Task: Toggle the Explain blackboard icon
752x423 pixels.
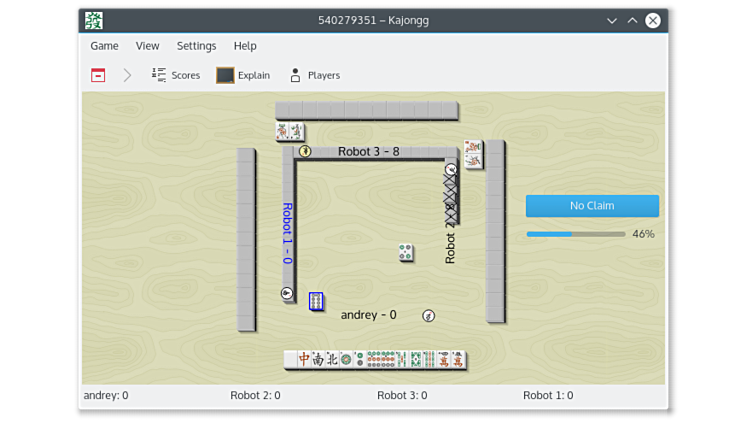Action: [226, 75]
